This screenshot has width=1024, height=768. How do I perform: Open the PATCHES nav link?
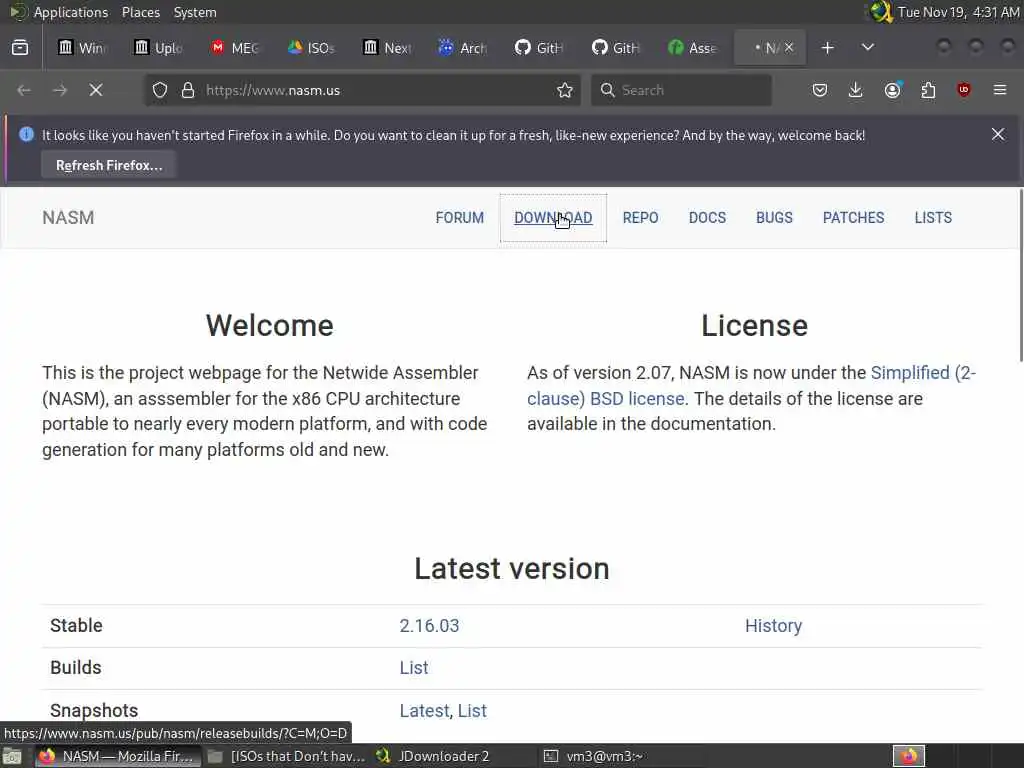[x=853, y=217]
